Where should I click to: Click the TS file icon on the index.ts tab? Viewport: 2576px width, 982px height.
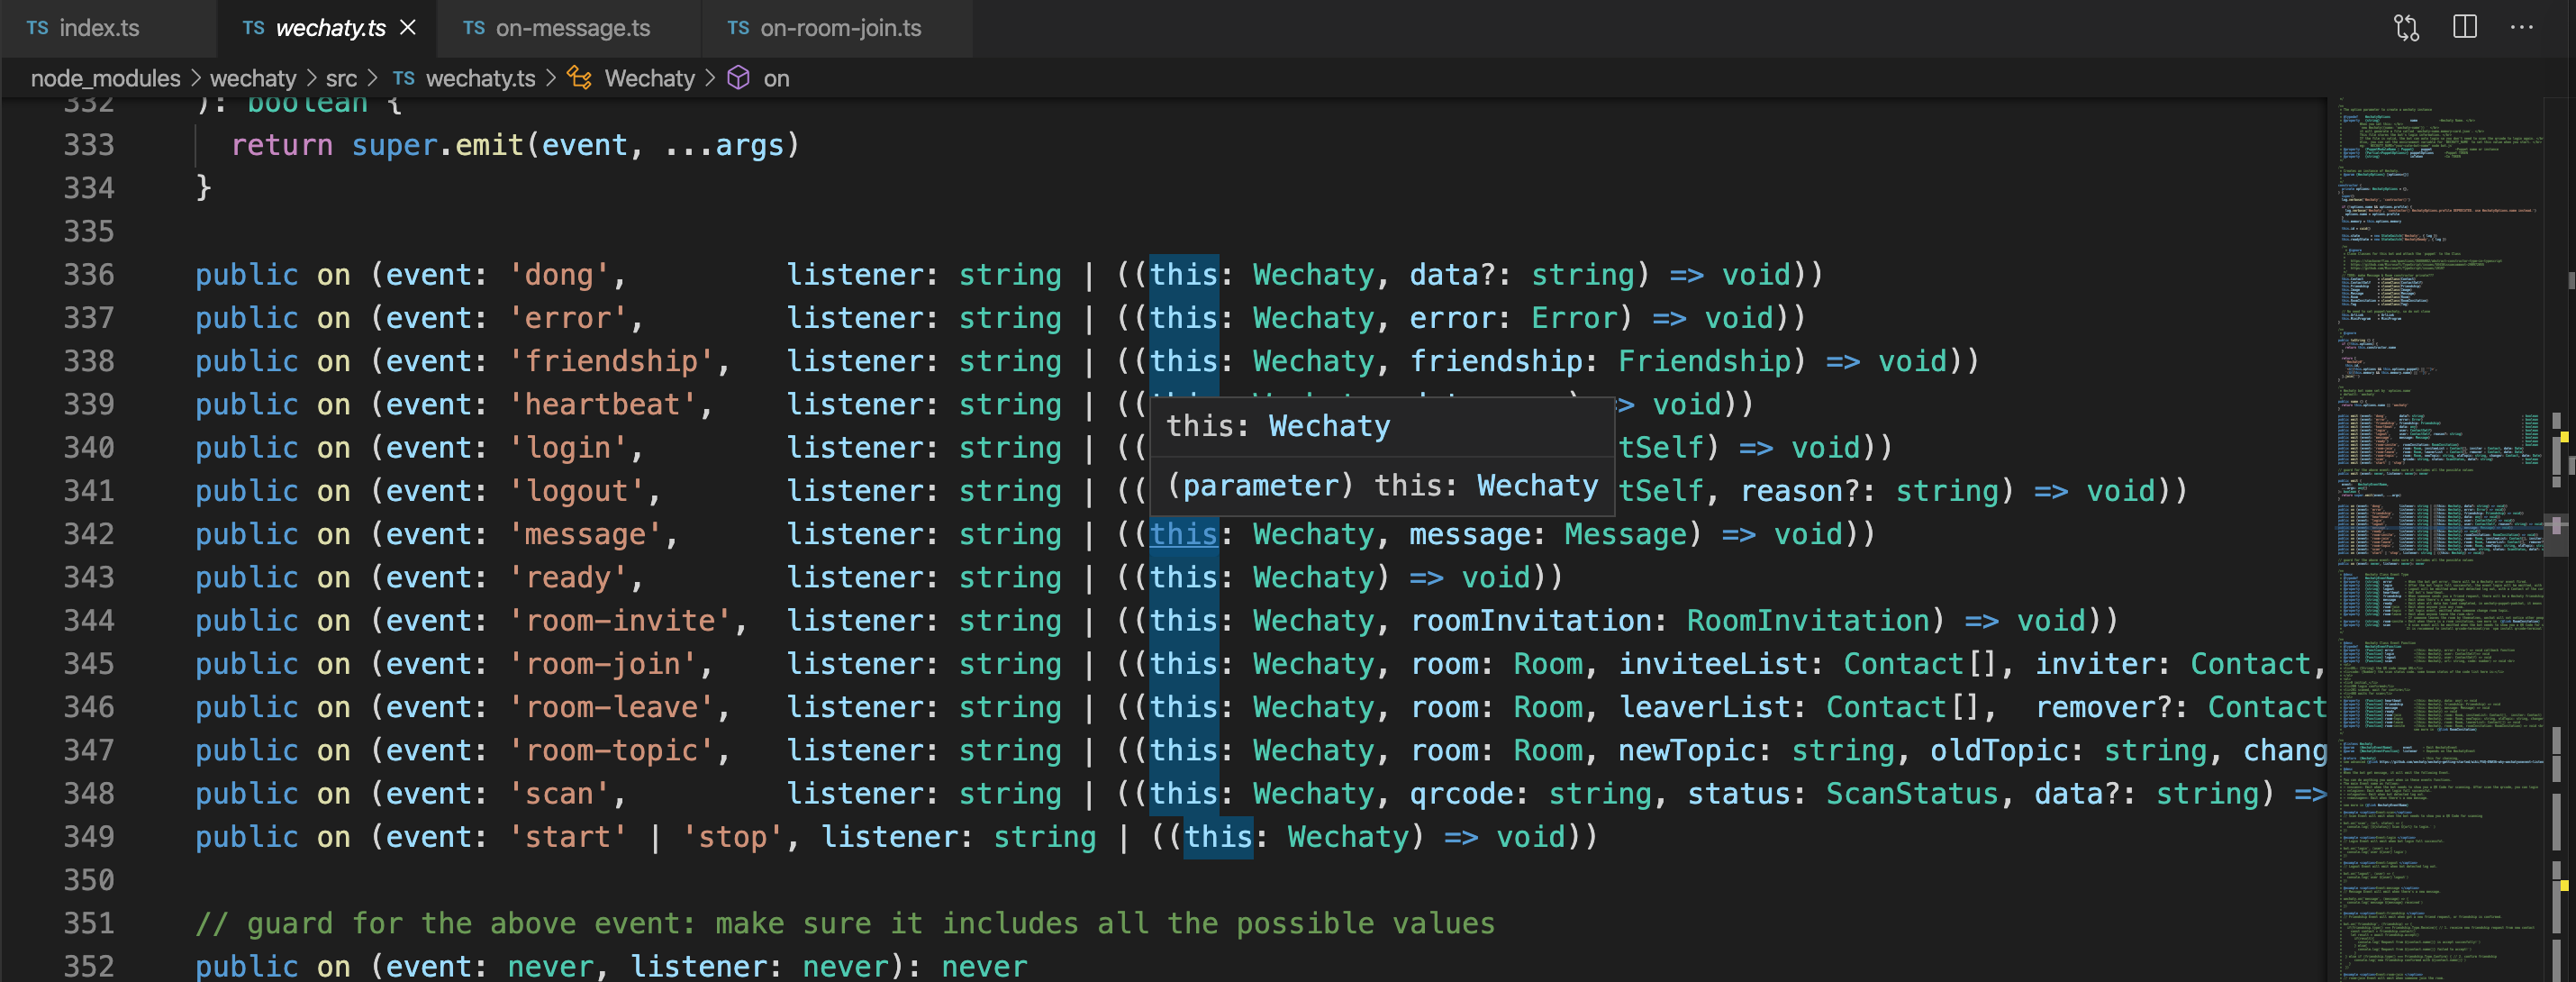click(x=38, y=27)
